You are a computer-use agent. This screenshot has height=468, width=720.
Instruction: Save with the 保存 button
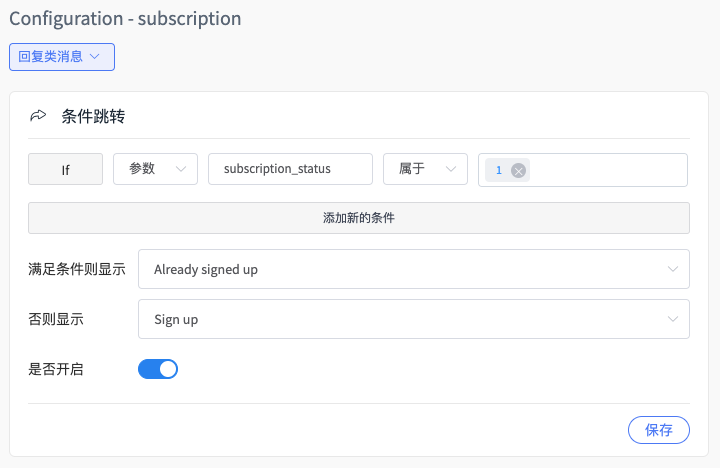[x=659, y=430]
